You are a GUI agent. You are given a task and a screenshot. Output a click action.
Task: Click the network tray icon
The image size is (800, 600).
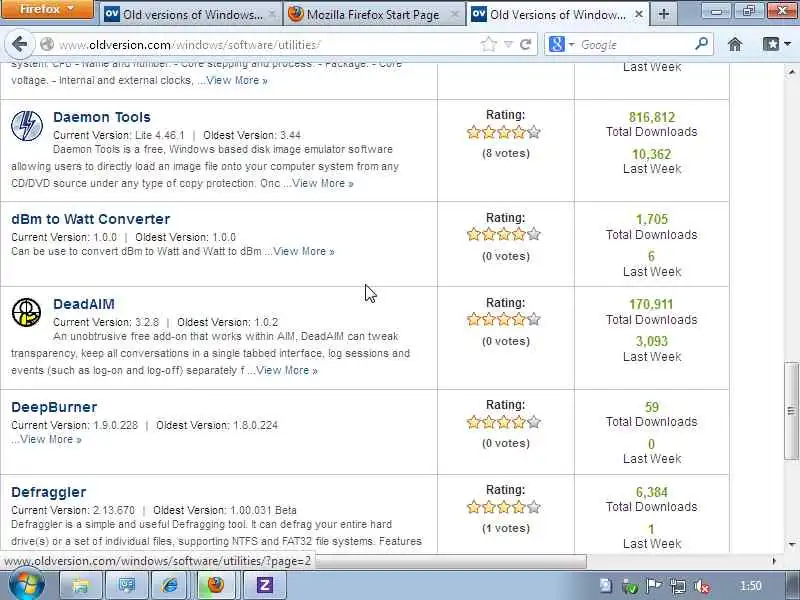point(678,586)
